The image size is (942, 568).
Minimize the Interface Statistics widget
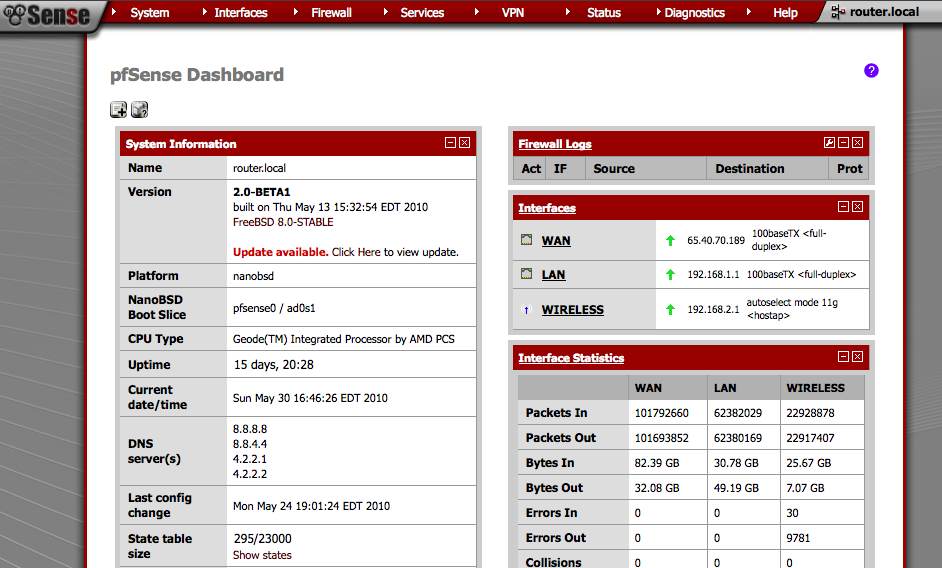843,357
